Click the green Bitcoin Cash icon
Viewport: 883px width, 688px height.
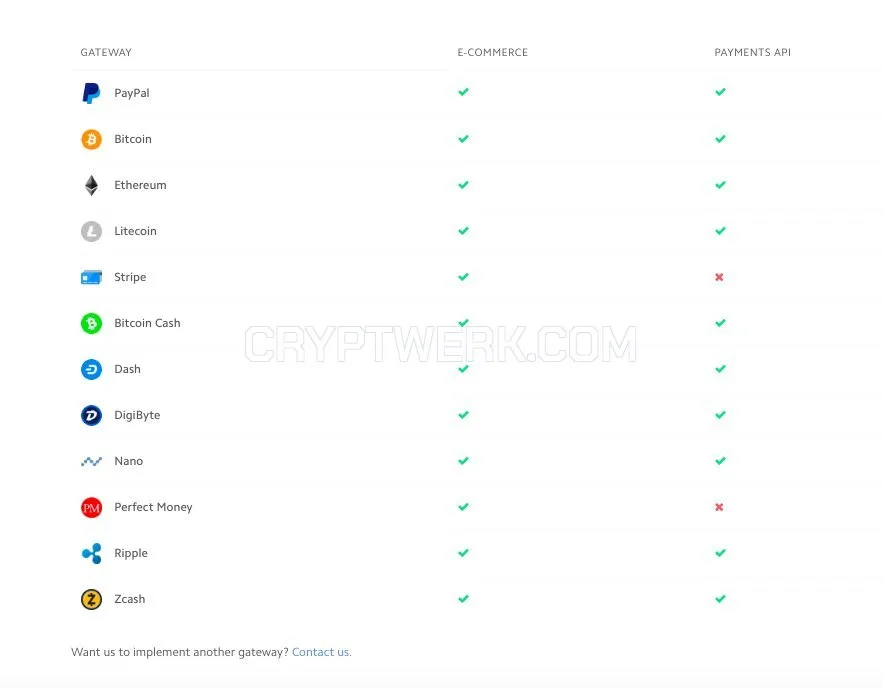(91, 323)
